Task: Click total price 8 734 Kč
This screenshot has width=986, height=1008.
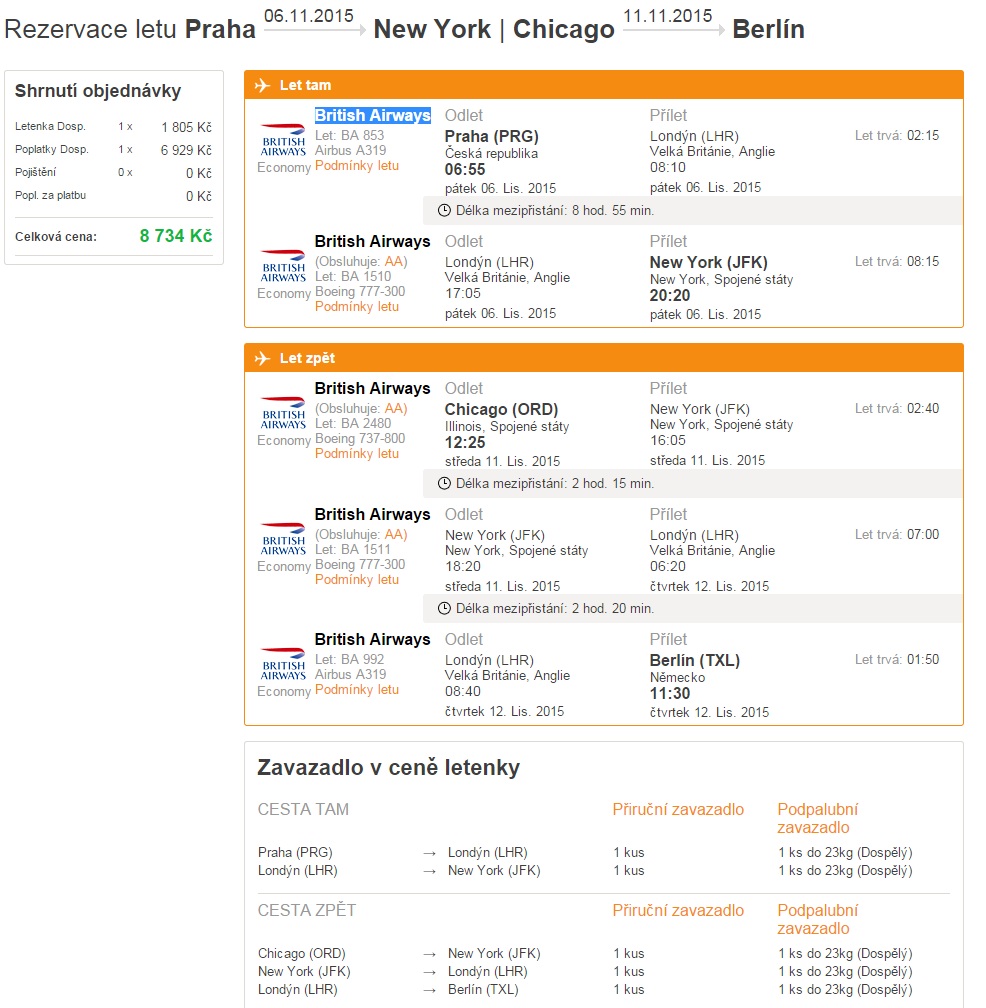Action: pos(176,236)
